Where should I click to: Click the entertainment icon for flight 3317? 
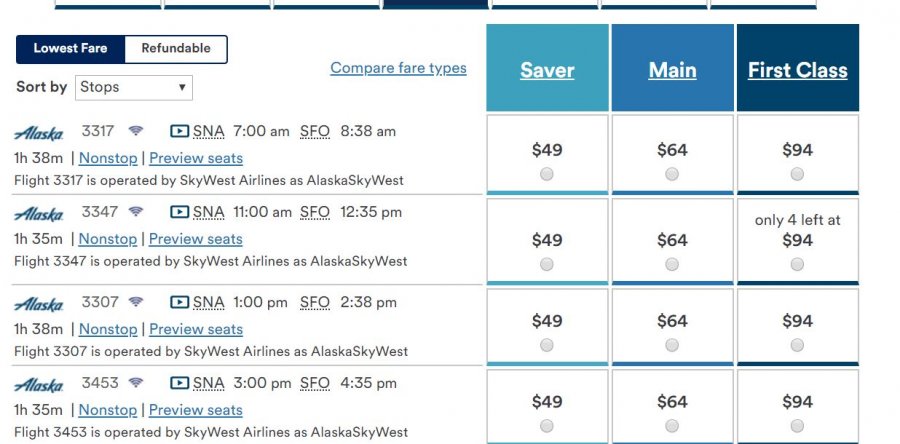[179, 131]
